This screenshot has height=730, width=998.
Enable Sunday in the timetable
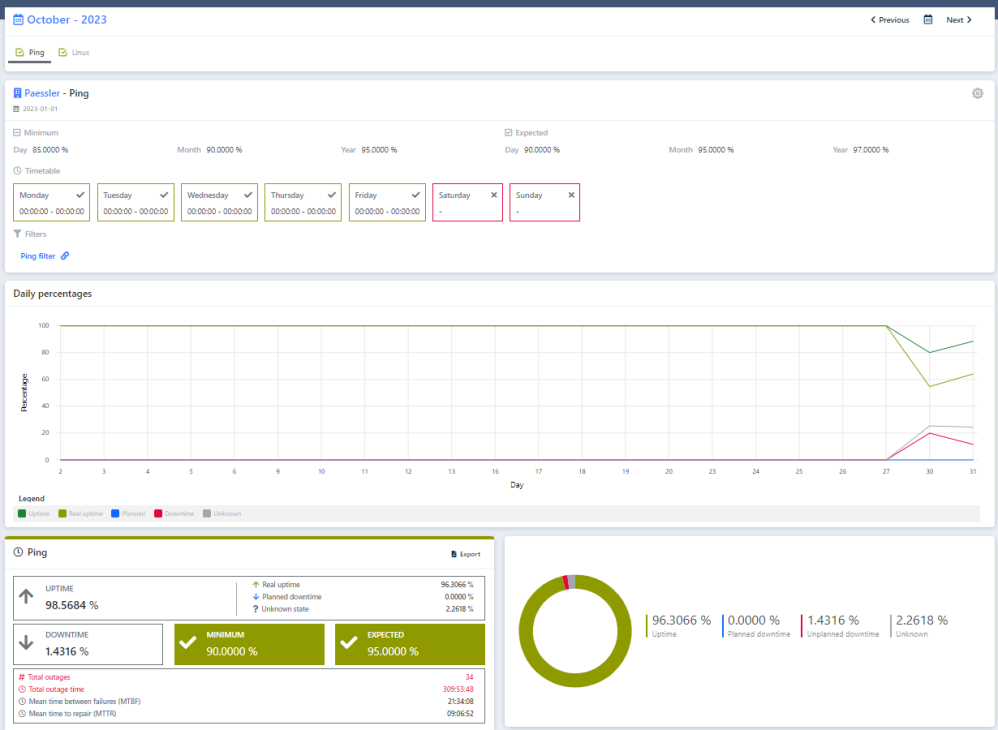click(545, 202)
